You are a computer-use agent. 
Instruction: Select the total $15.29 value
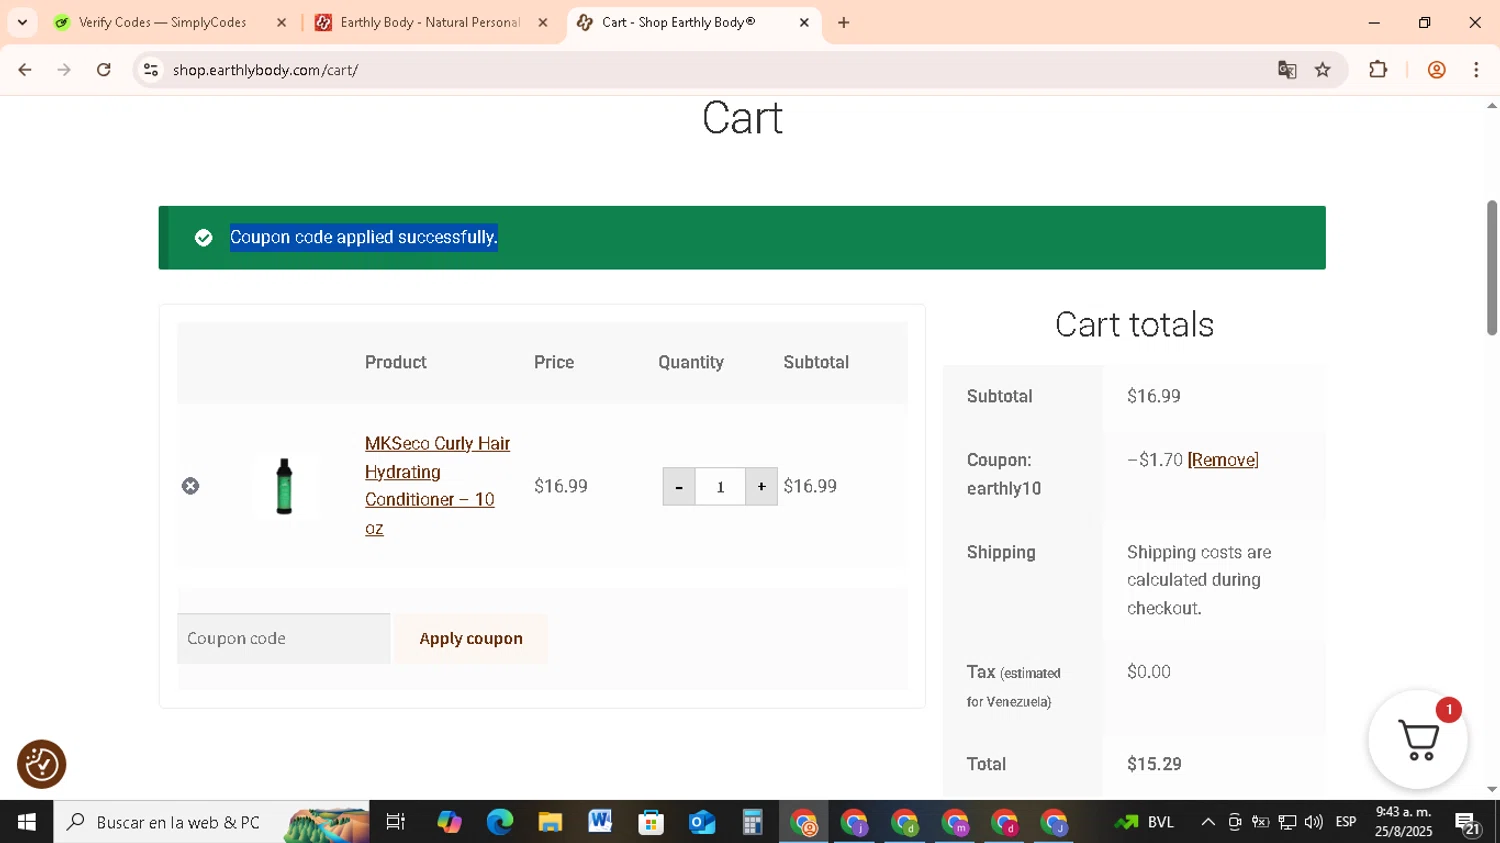click(x=1154, y=764)
